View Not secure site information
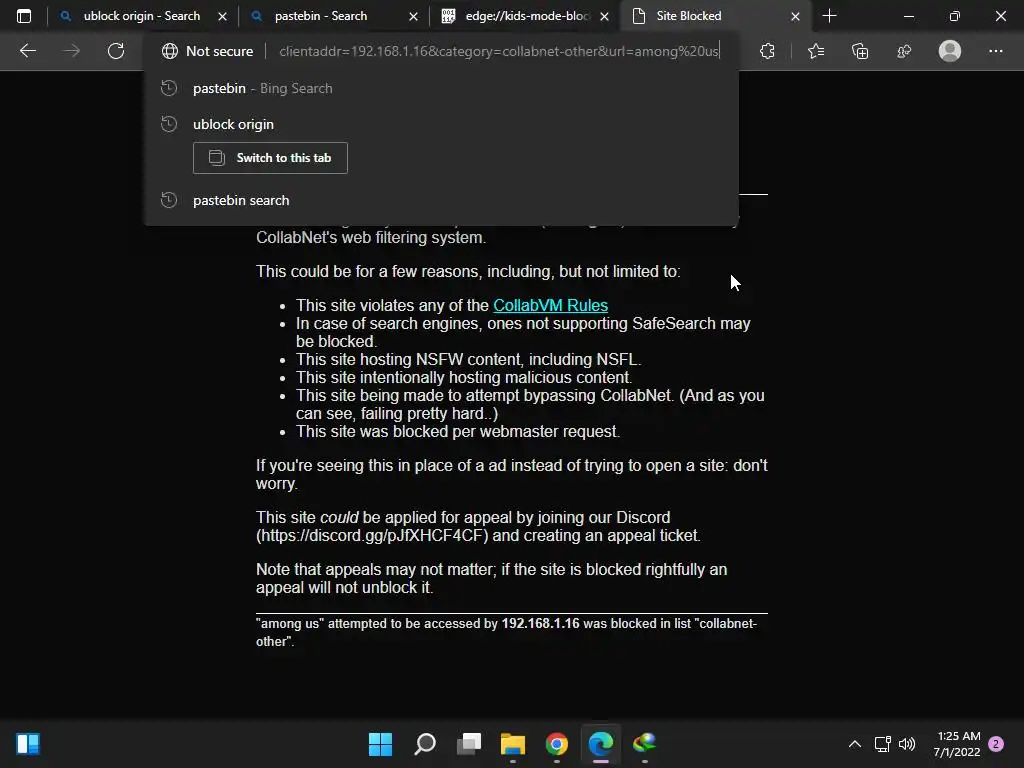 [207, 51]
